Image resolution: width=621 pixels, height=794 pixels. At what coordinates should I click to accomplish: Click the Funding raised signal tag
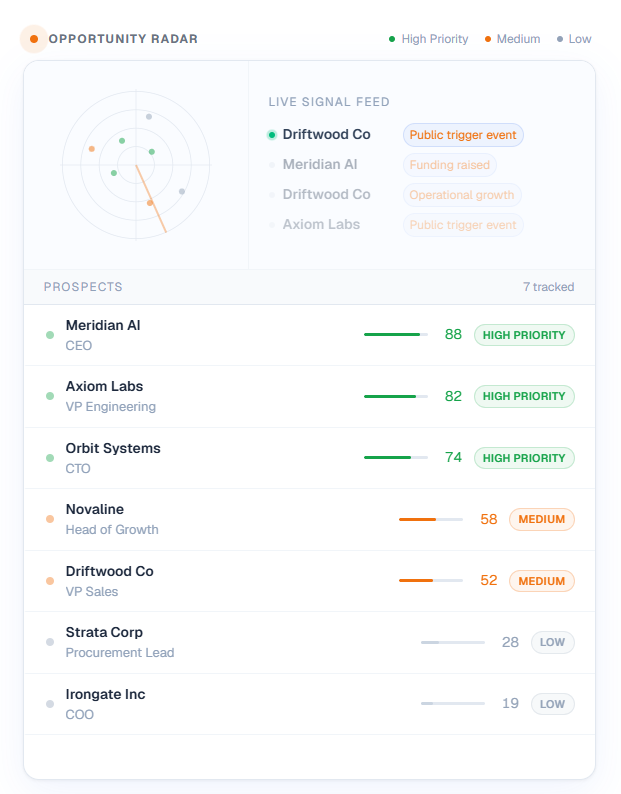click(450, 165)
